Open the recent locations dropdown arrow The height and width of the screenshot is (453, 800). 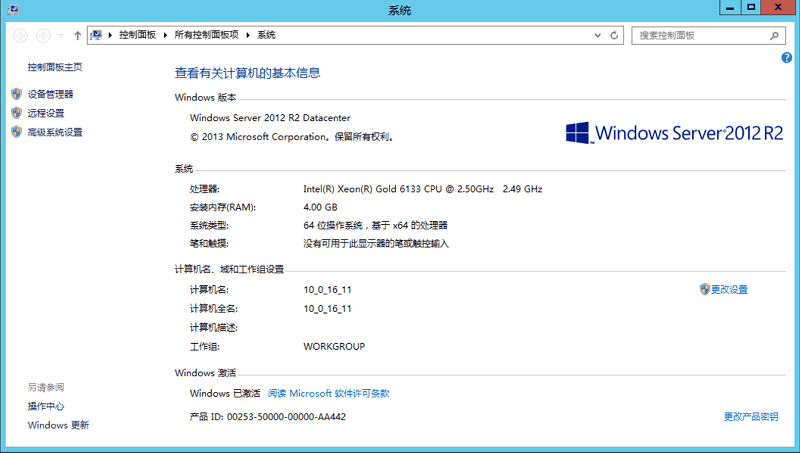click(x=61, y=35)
